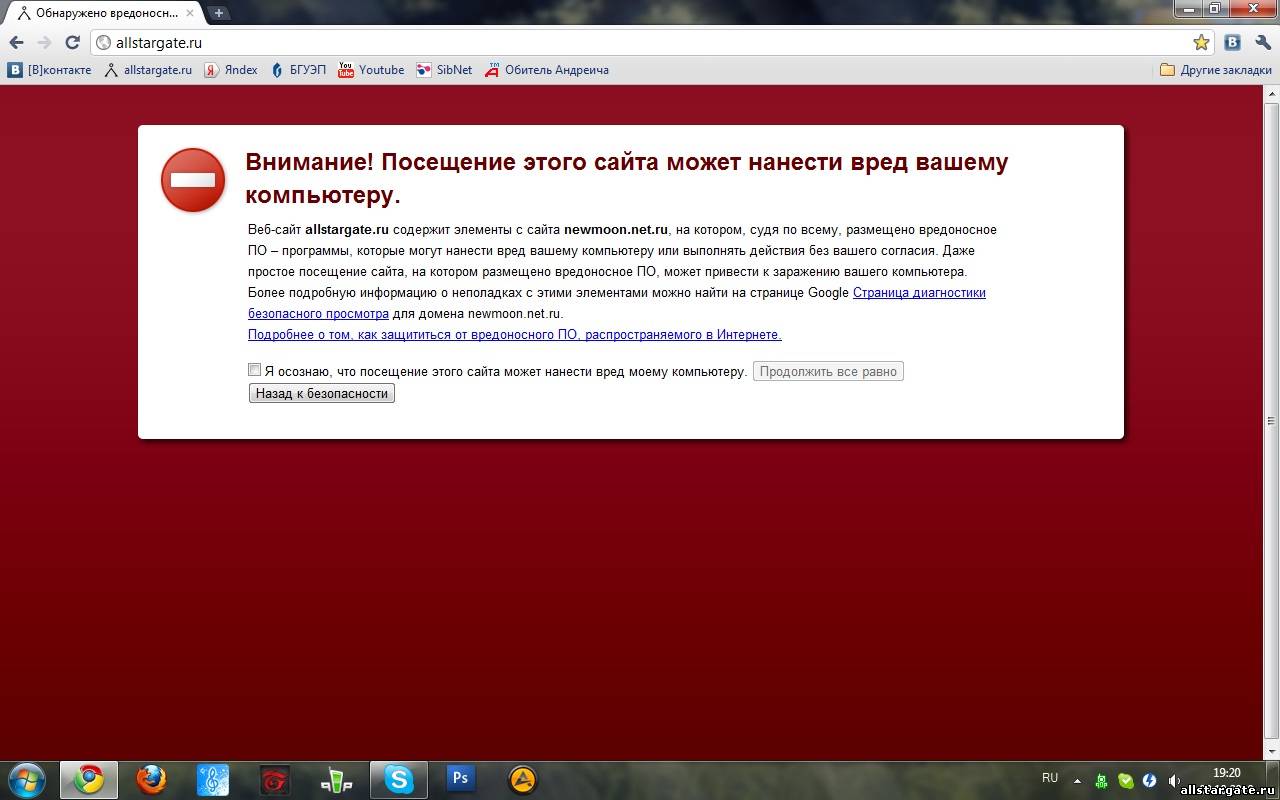Open a new tab with plus button
Viewport: 1280px width, 800px height.
pos(219,13)
